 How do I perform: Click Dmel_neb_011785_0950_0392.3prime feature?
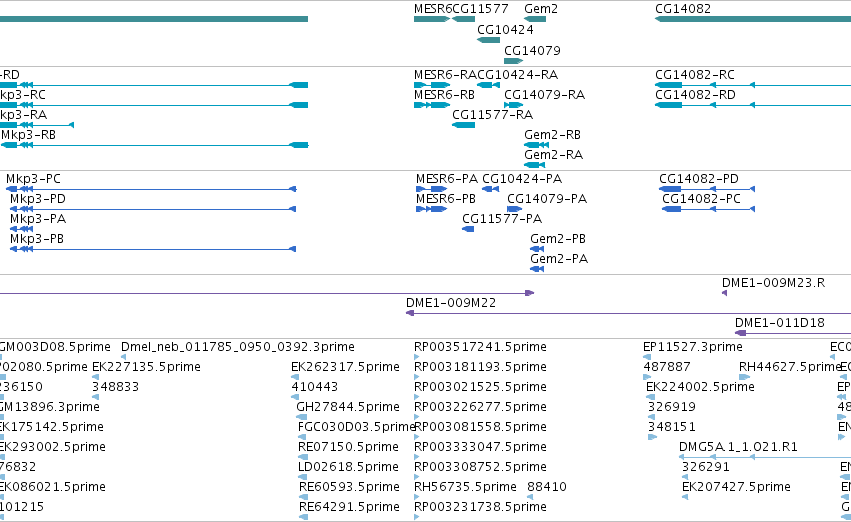click(x=124, y=357)
